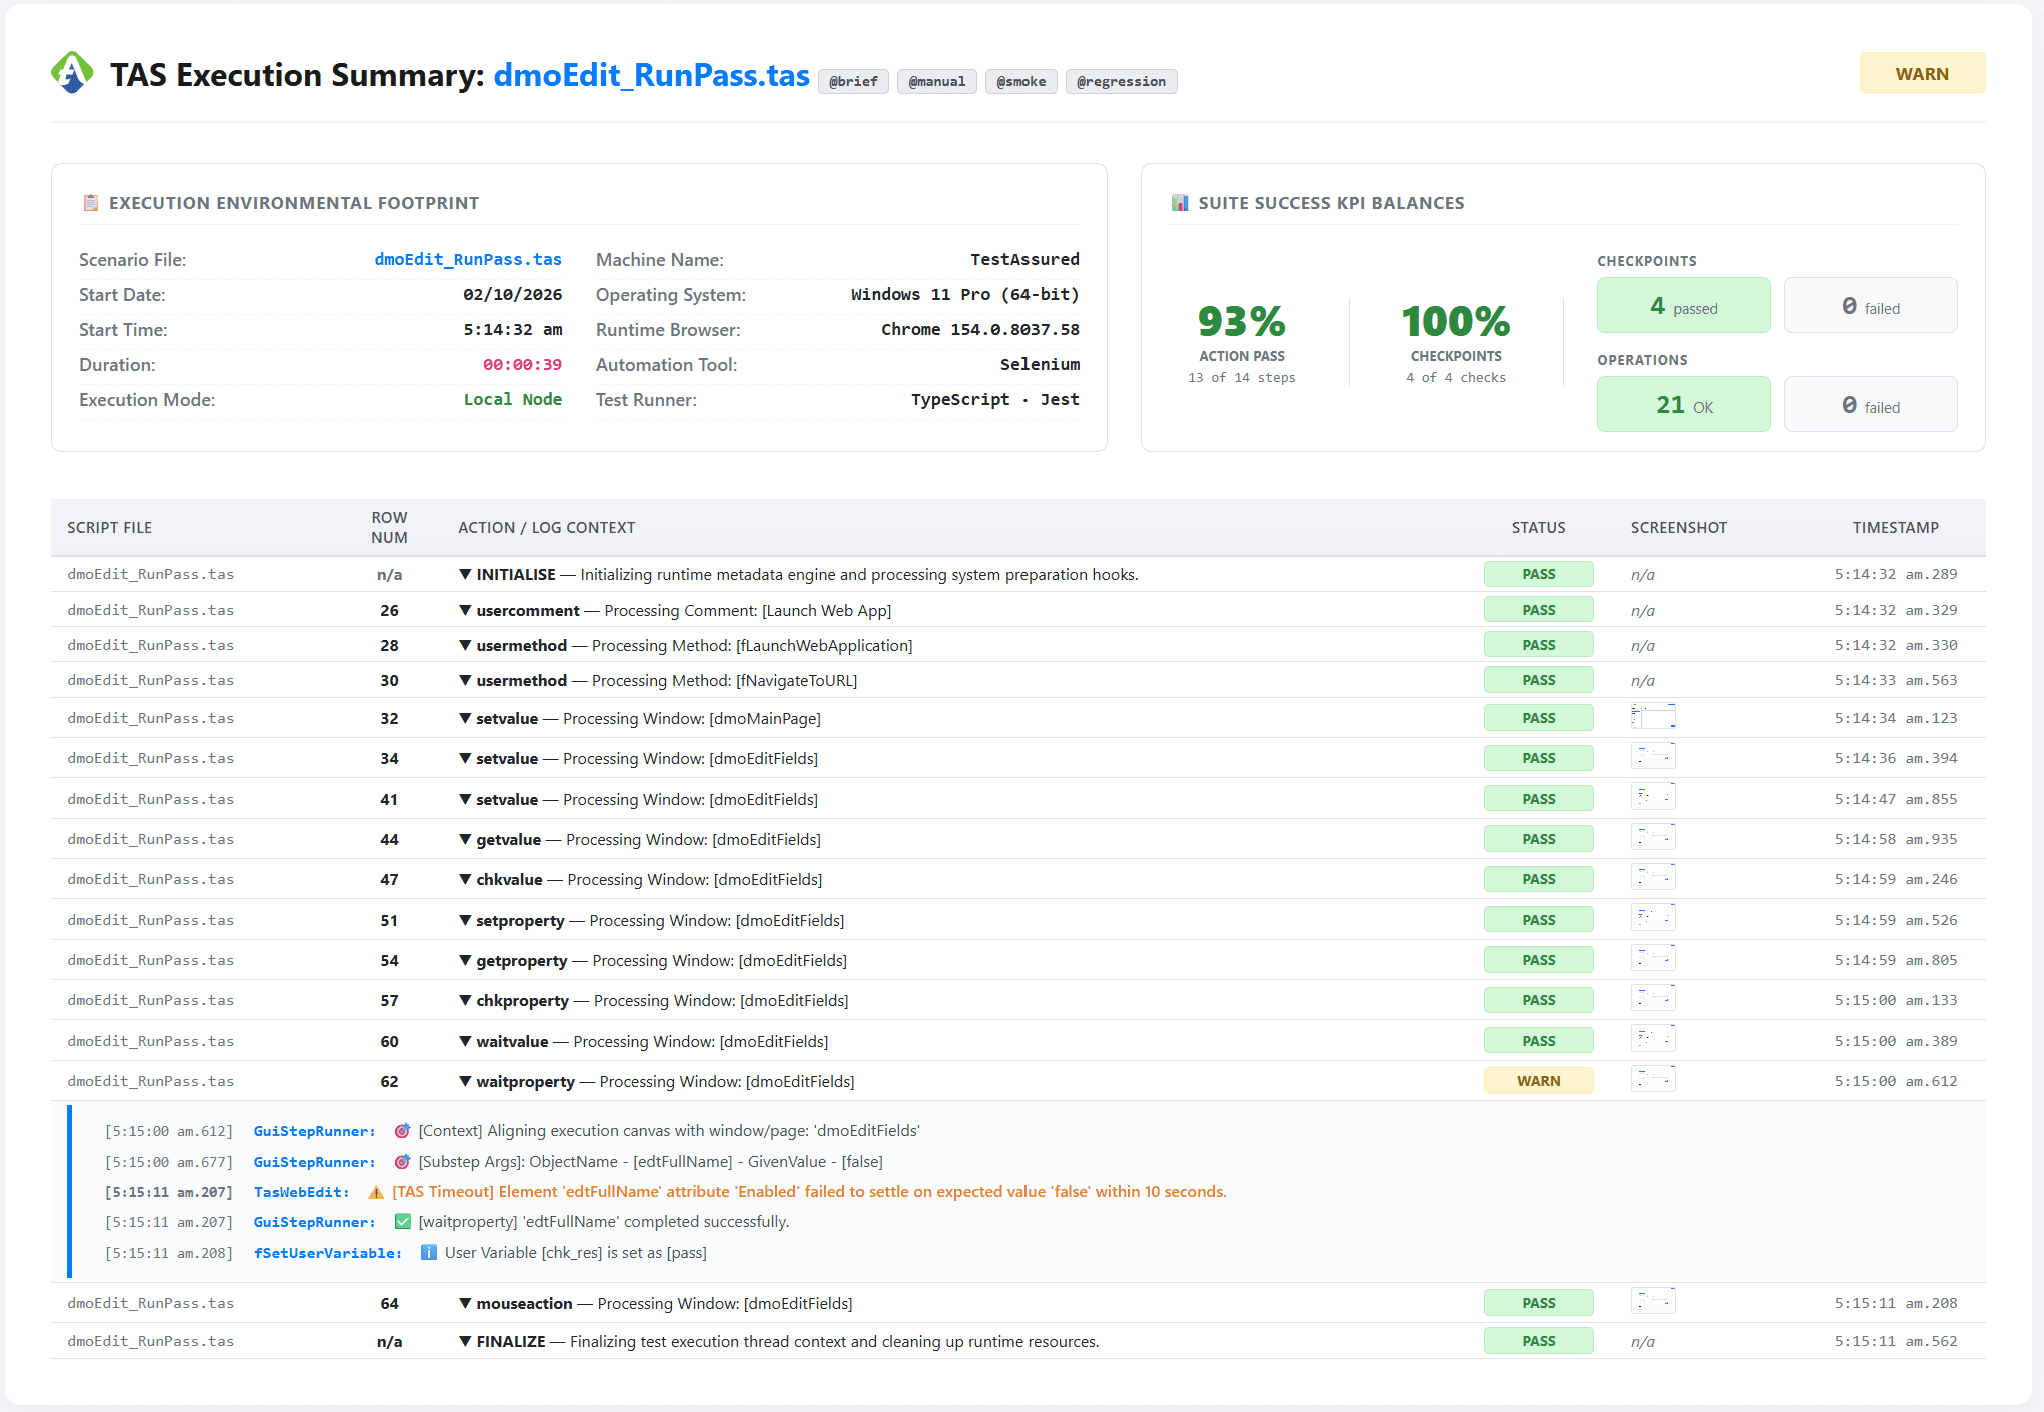Click the 0 failed operations tile

[1870, 404]
